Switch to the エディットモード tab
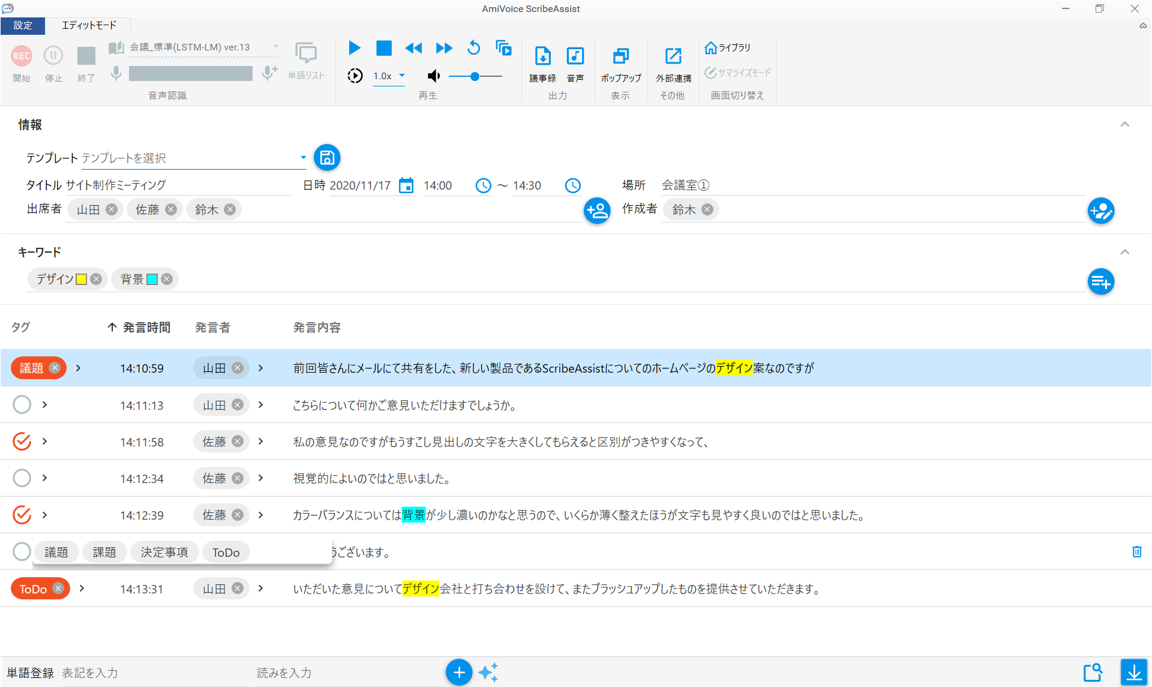 point(89,25)
